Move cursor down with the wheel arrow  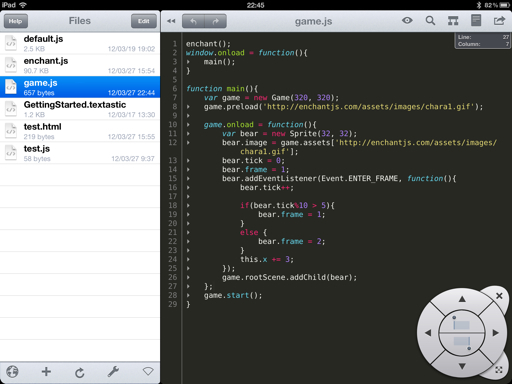[462, 366]
